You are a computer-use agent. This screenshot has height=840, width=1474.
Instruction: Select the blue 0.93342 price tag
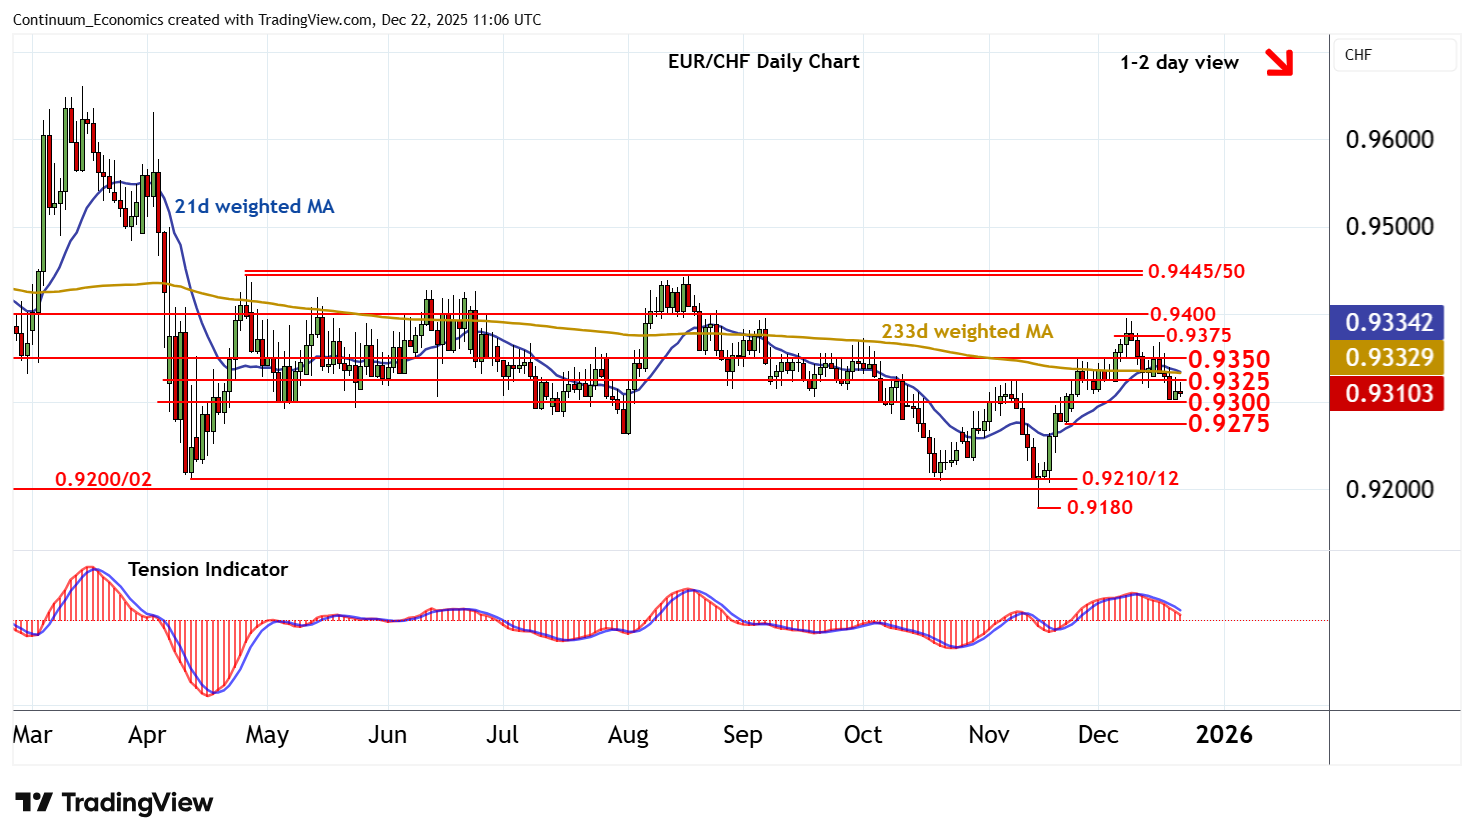[1388, 322]
